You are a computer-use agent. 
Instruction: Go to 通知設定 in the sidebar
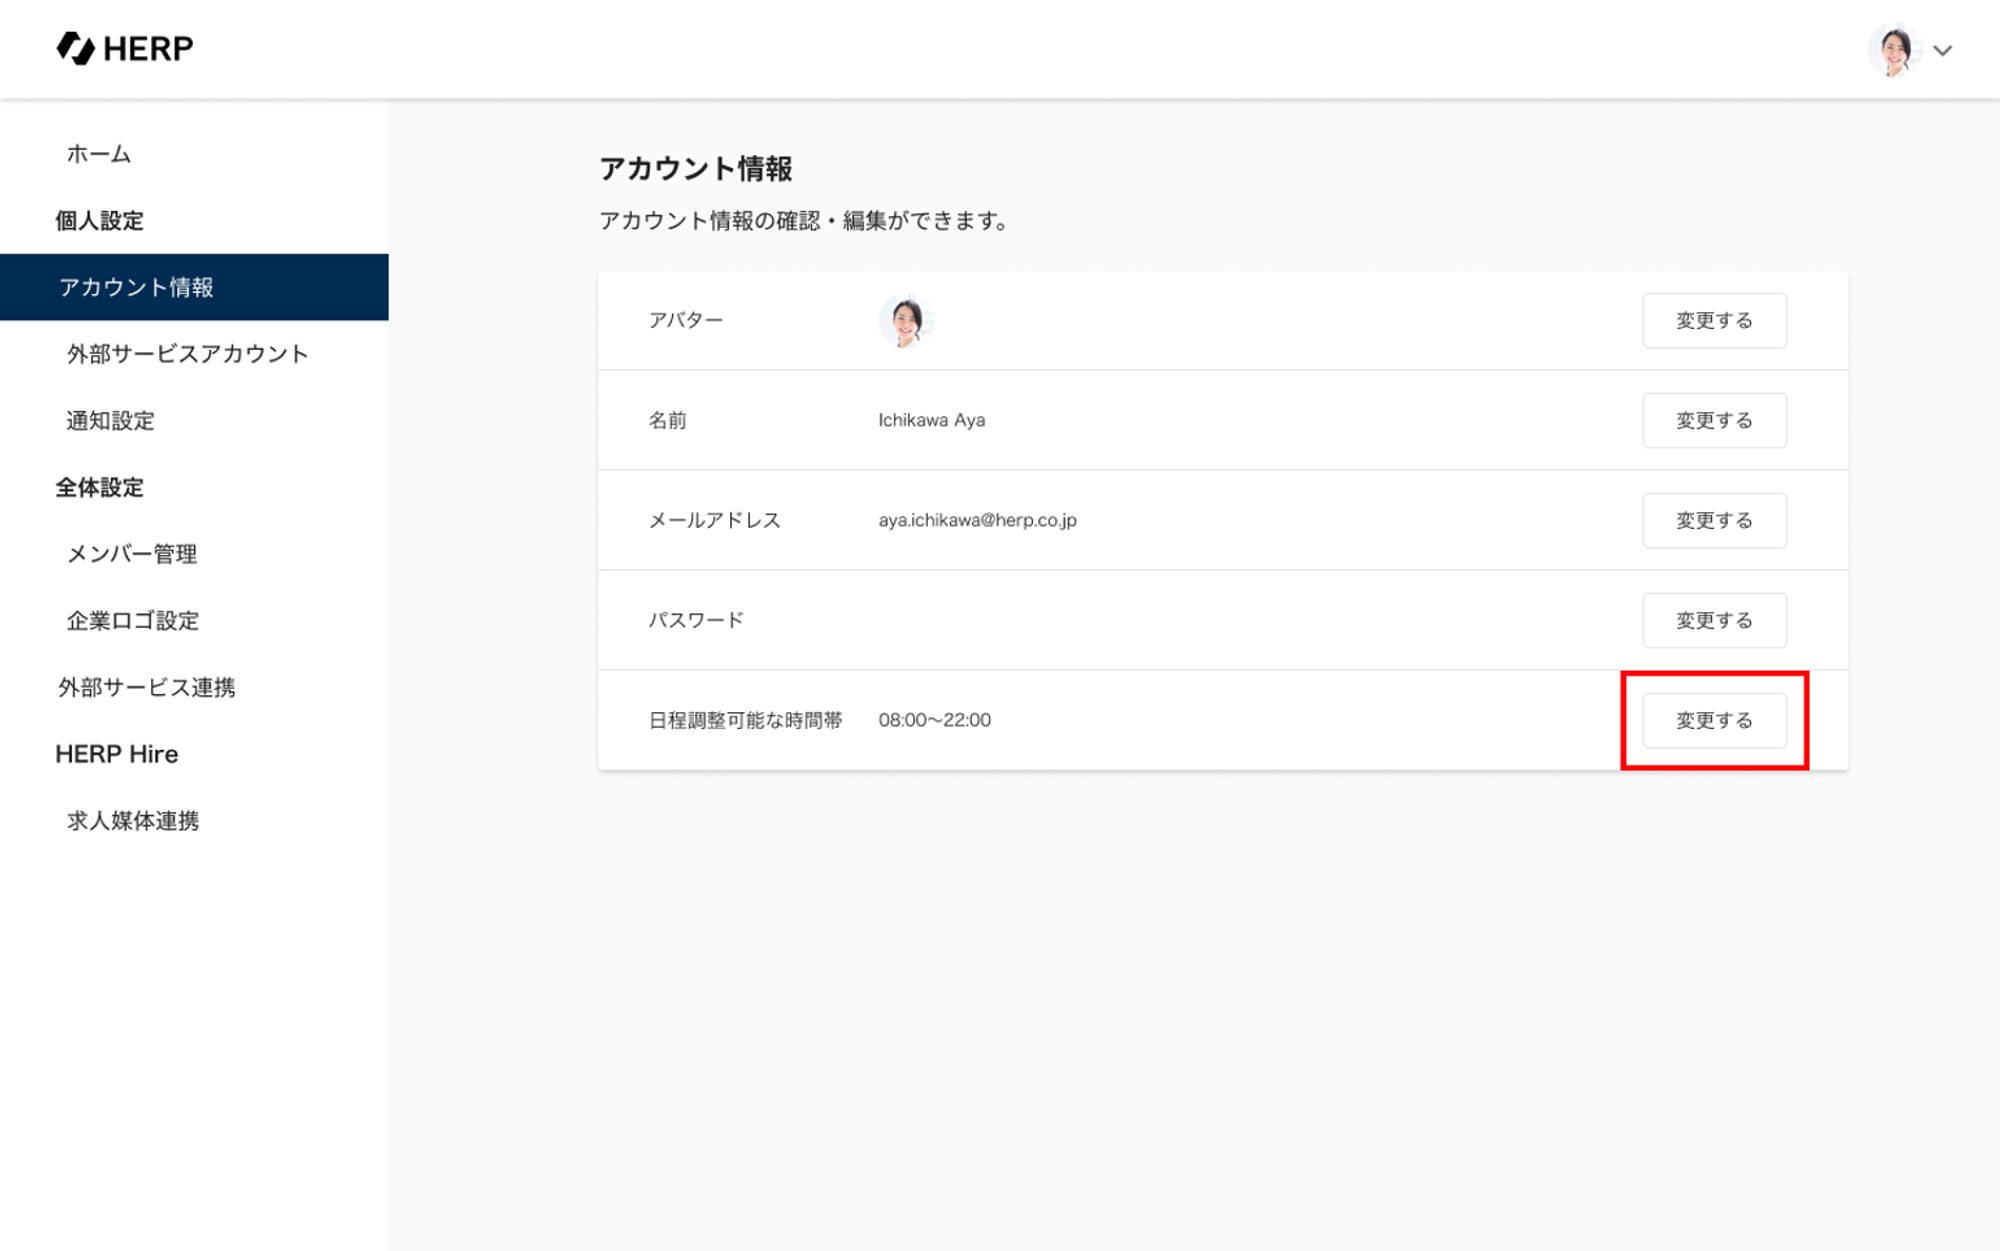tap(111, 421)
